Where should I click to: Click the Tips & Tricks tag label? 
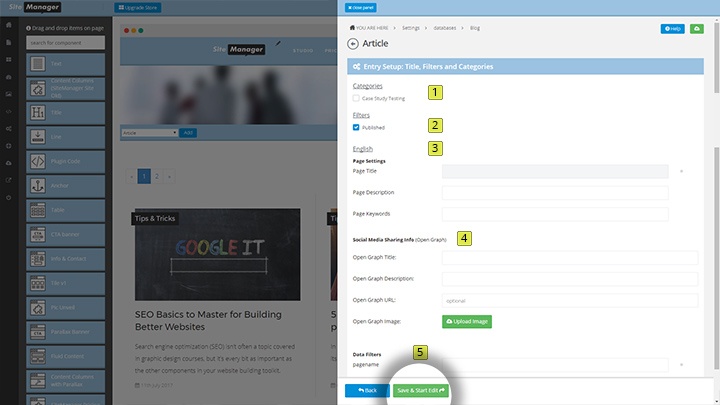155,219
